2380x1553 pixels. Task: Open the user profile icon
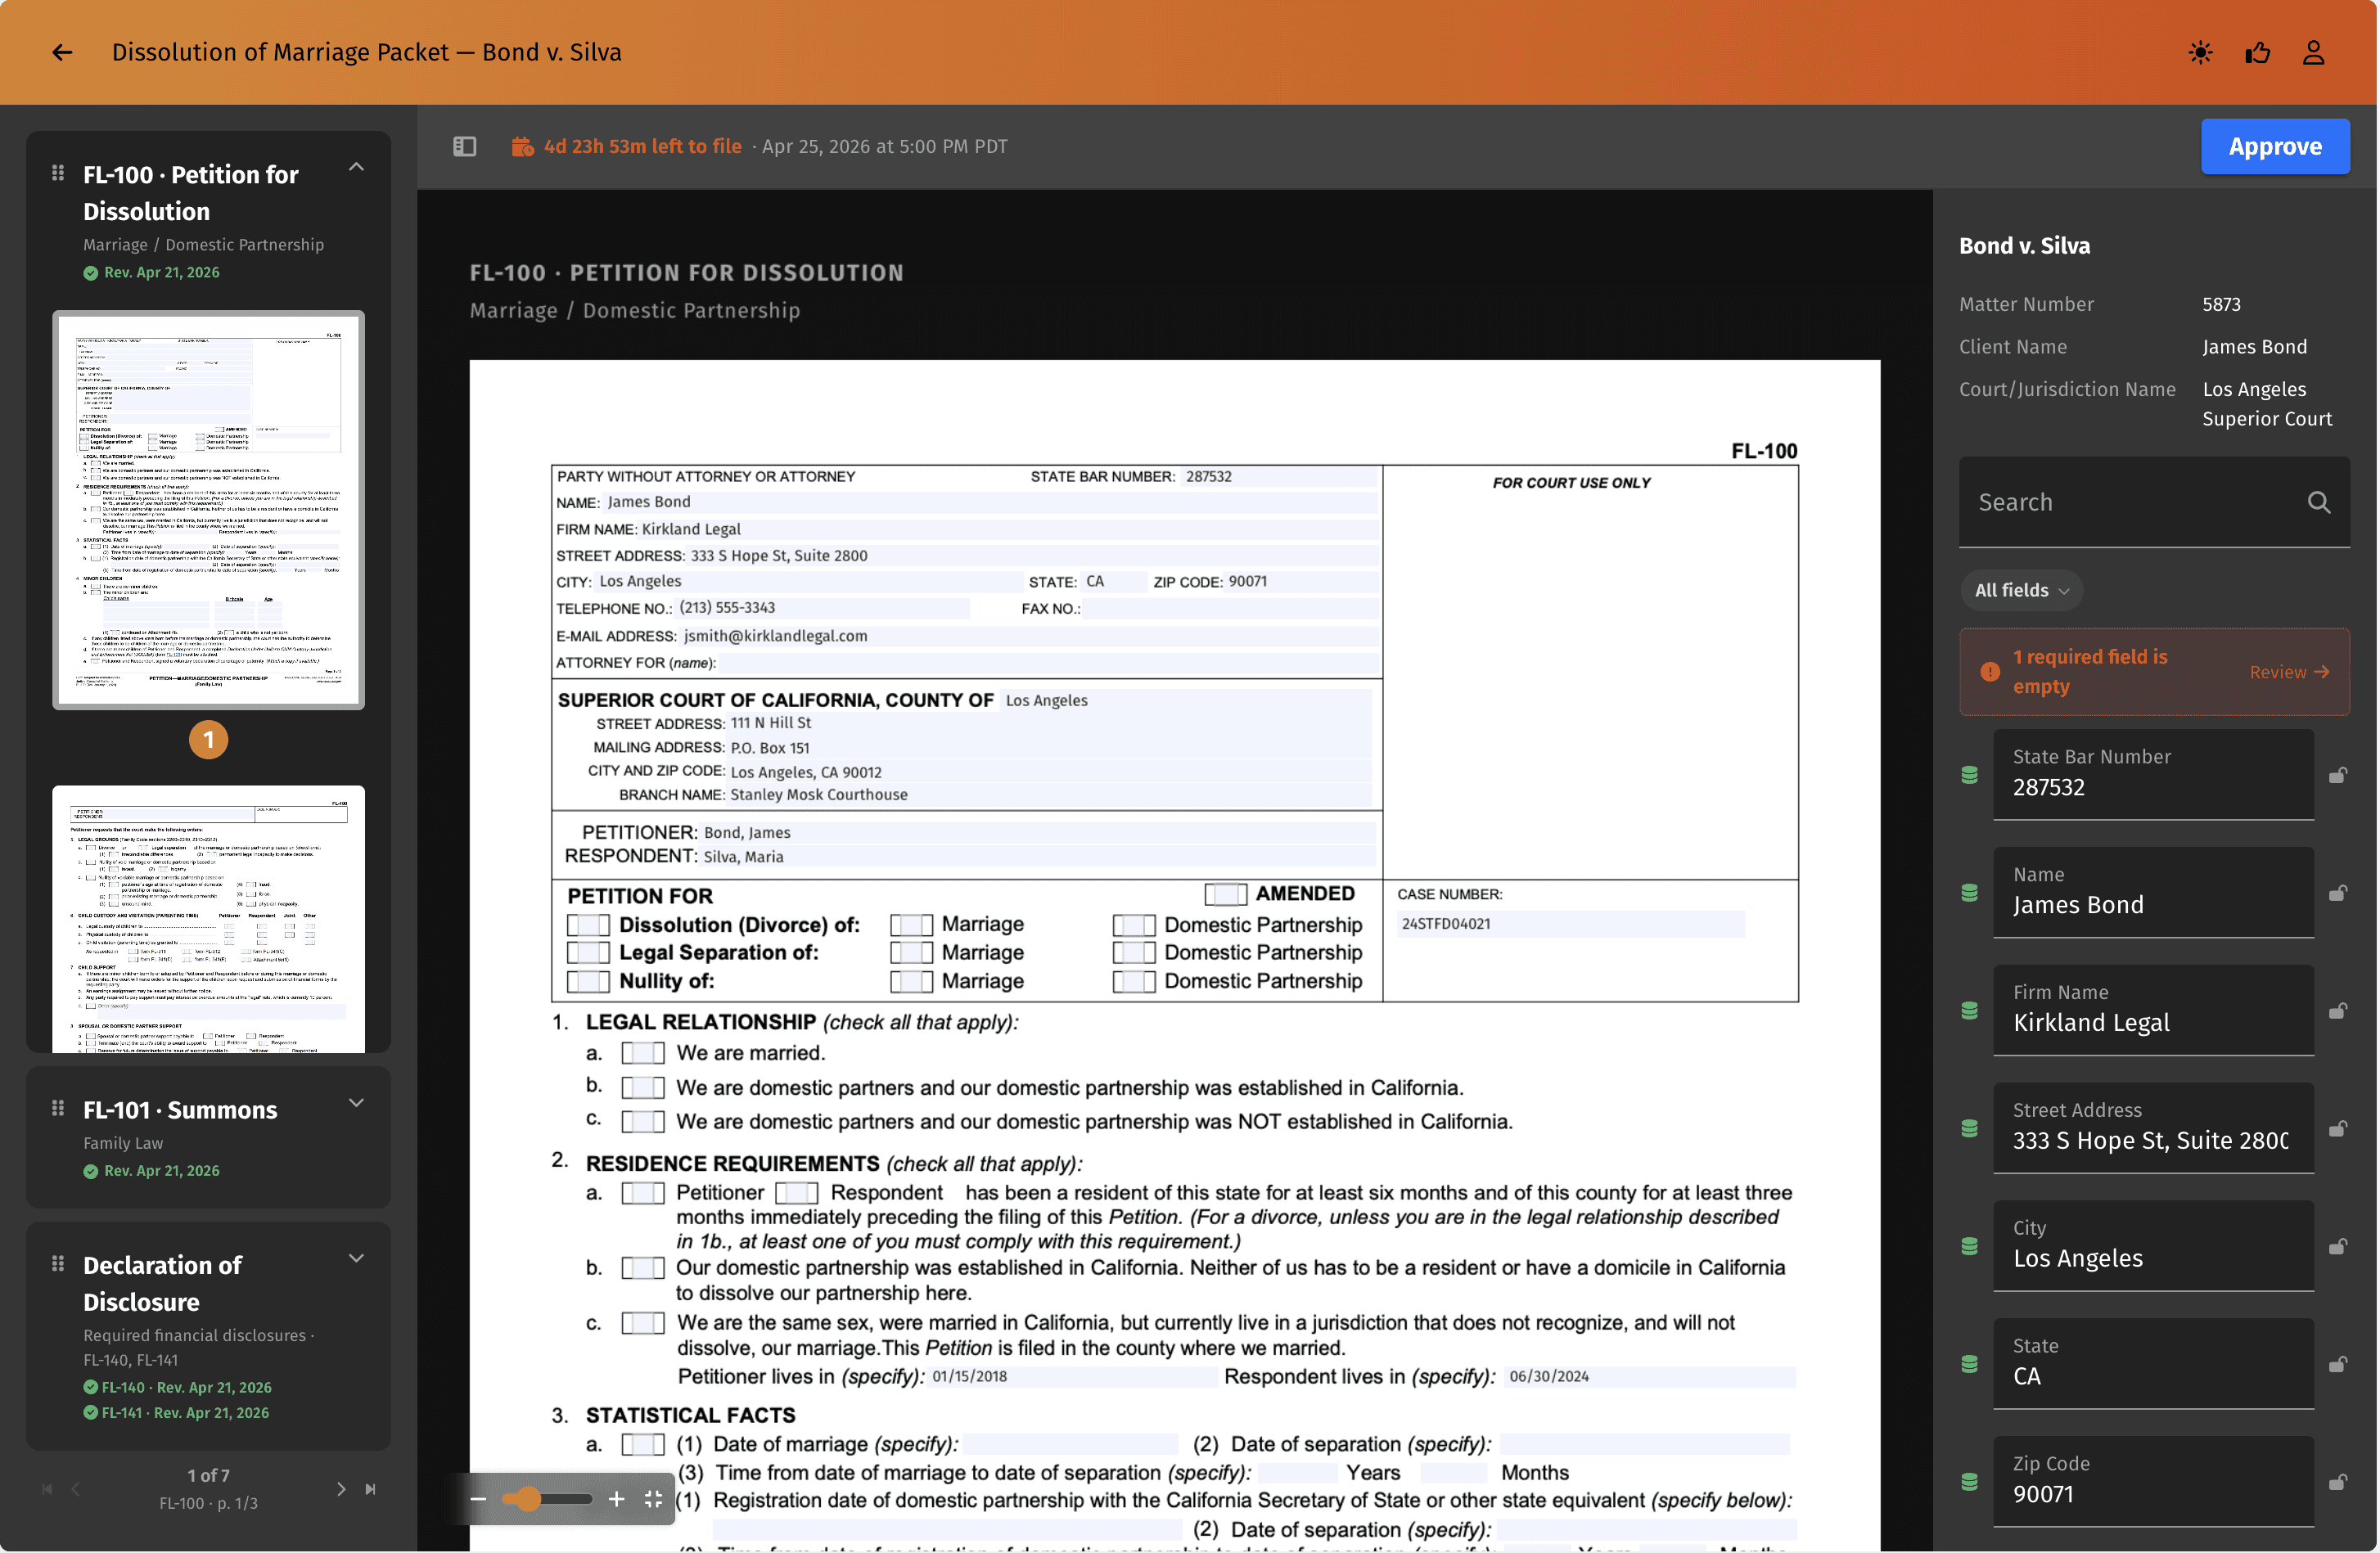(x=2313, y=52)
